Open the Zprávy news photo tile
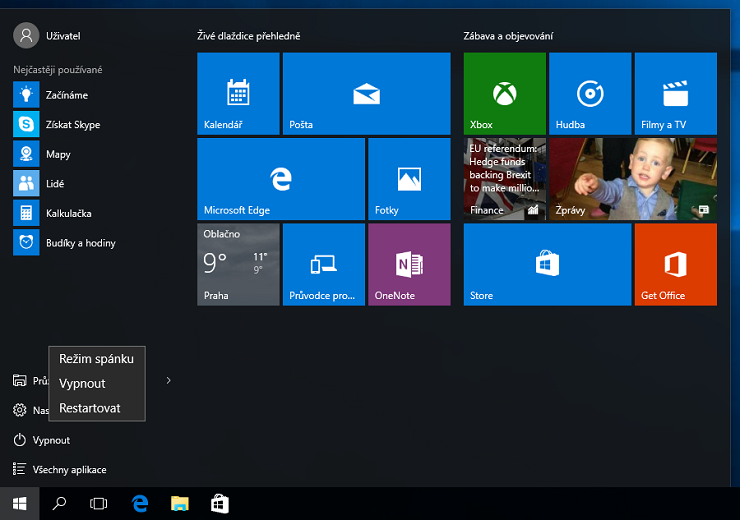740x520 pixels. click(x=632, y=179)
